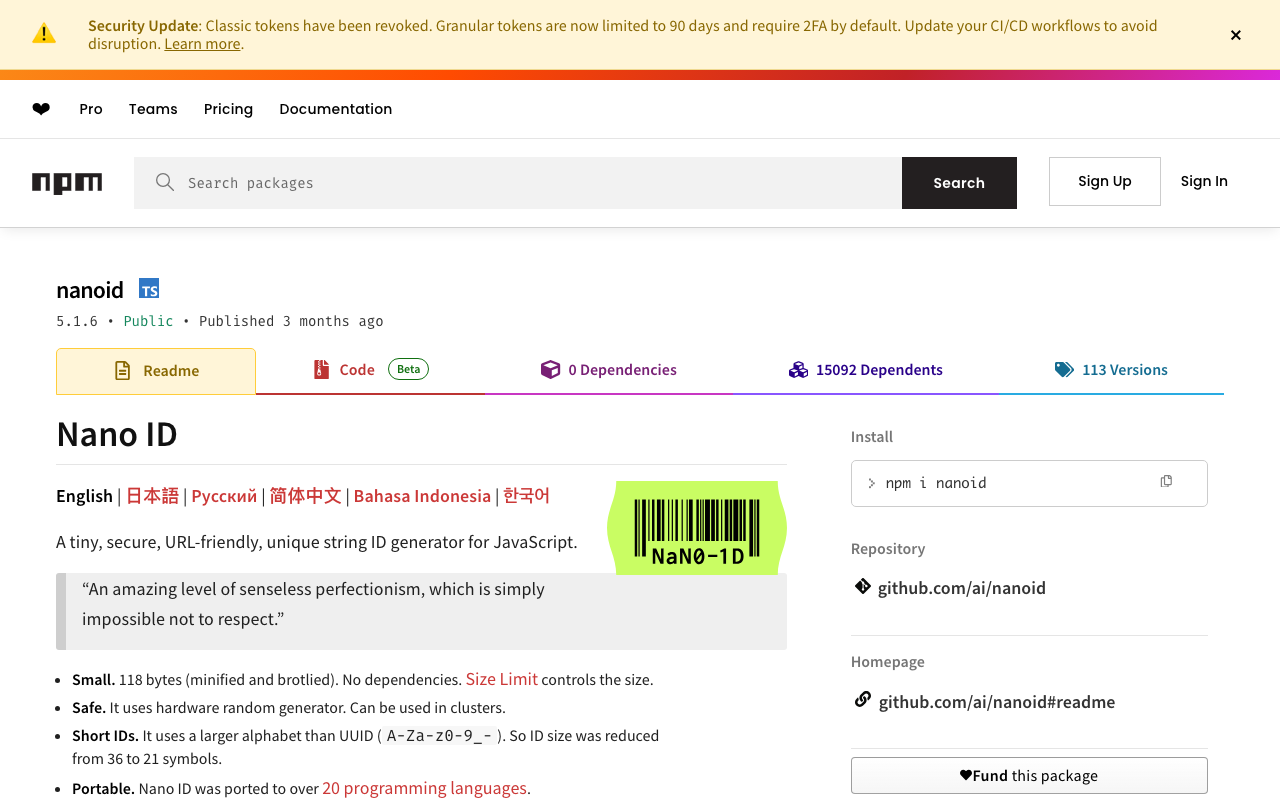Open the Pro menu item
This screenshot has width=1280, height=800.
tap(91, 109)
